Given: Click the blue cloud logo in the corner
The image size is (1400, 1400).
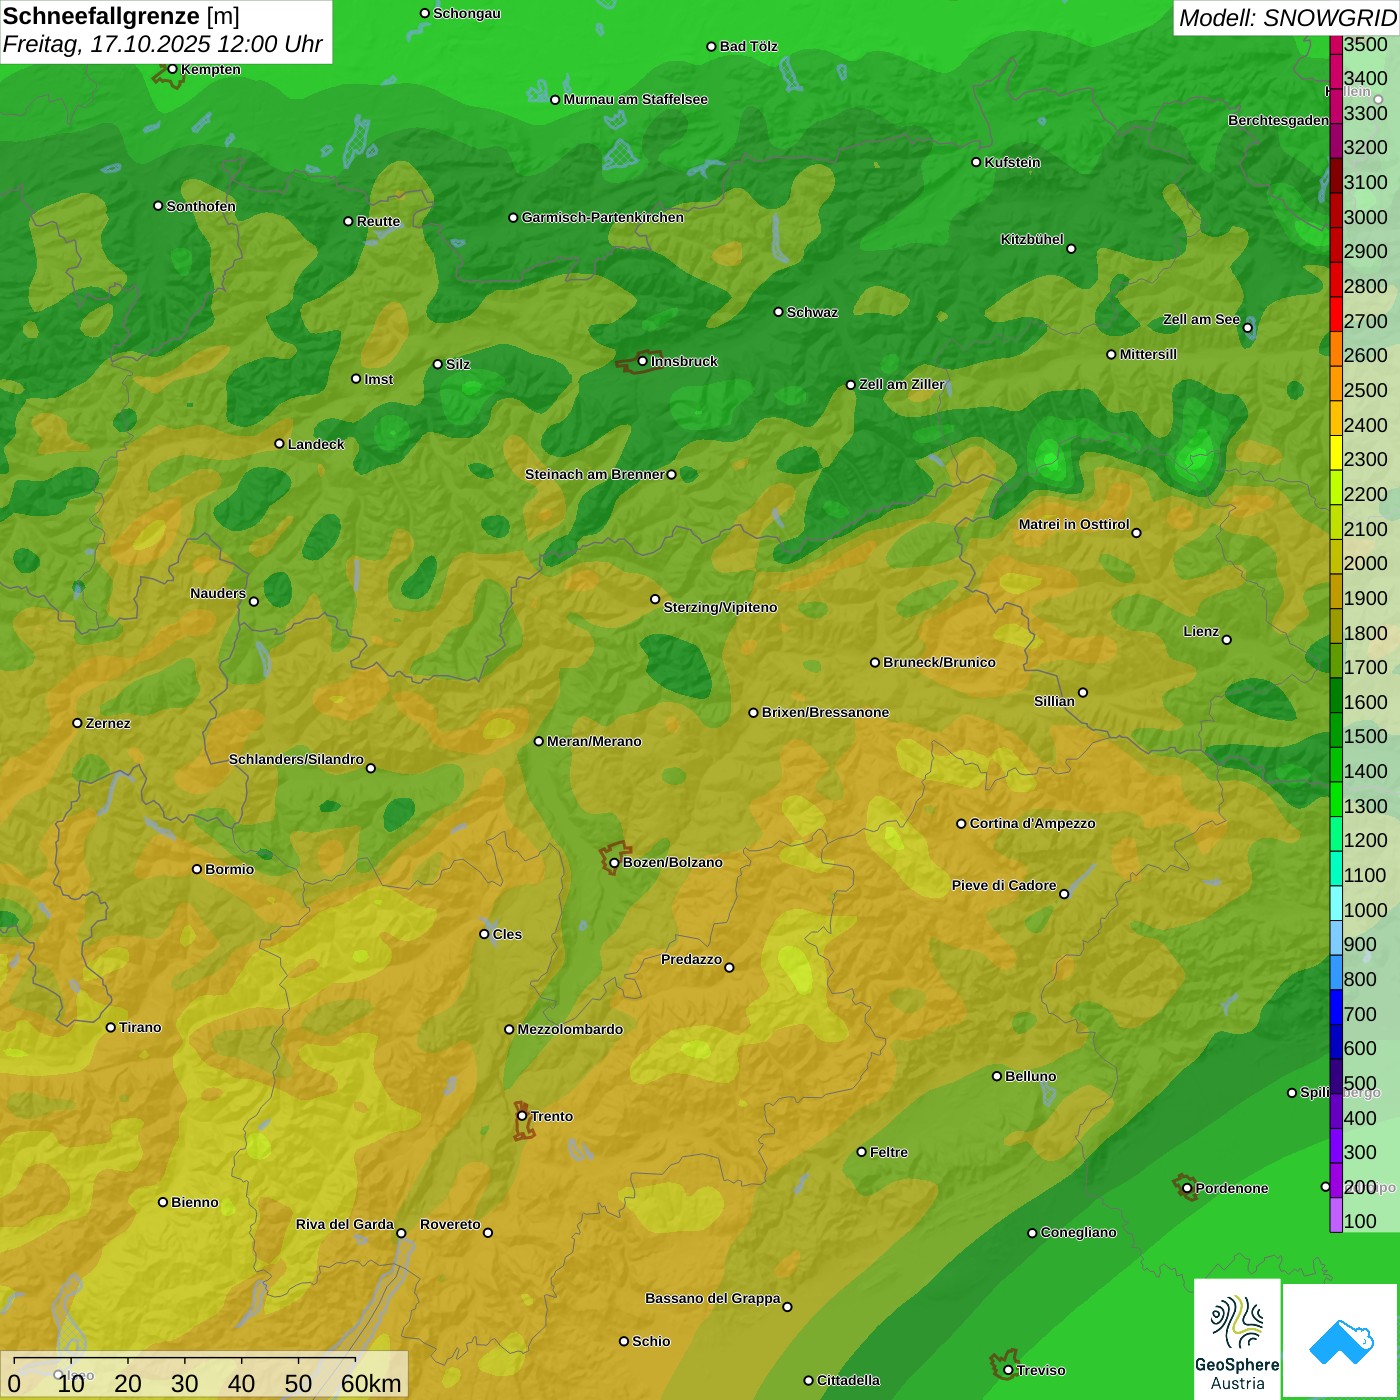Looking at the screenshot, I should click(1341, 1341).
